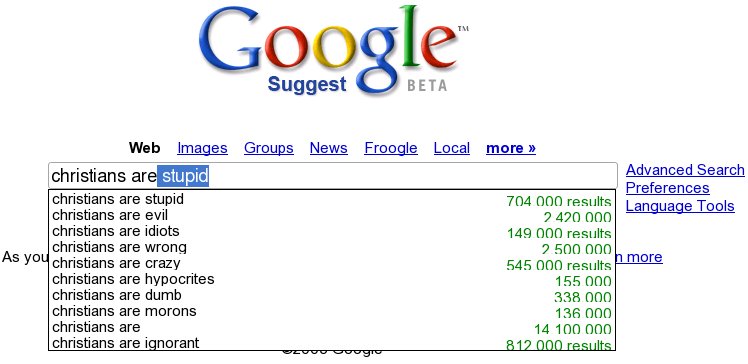Select the Web search tab
The width and height of the screenshot is (748, 364).
(x=145, y=148)
